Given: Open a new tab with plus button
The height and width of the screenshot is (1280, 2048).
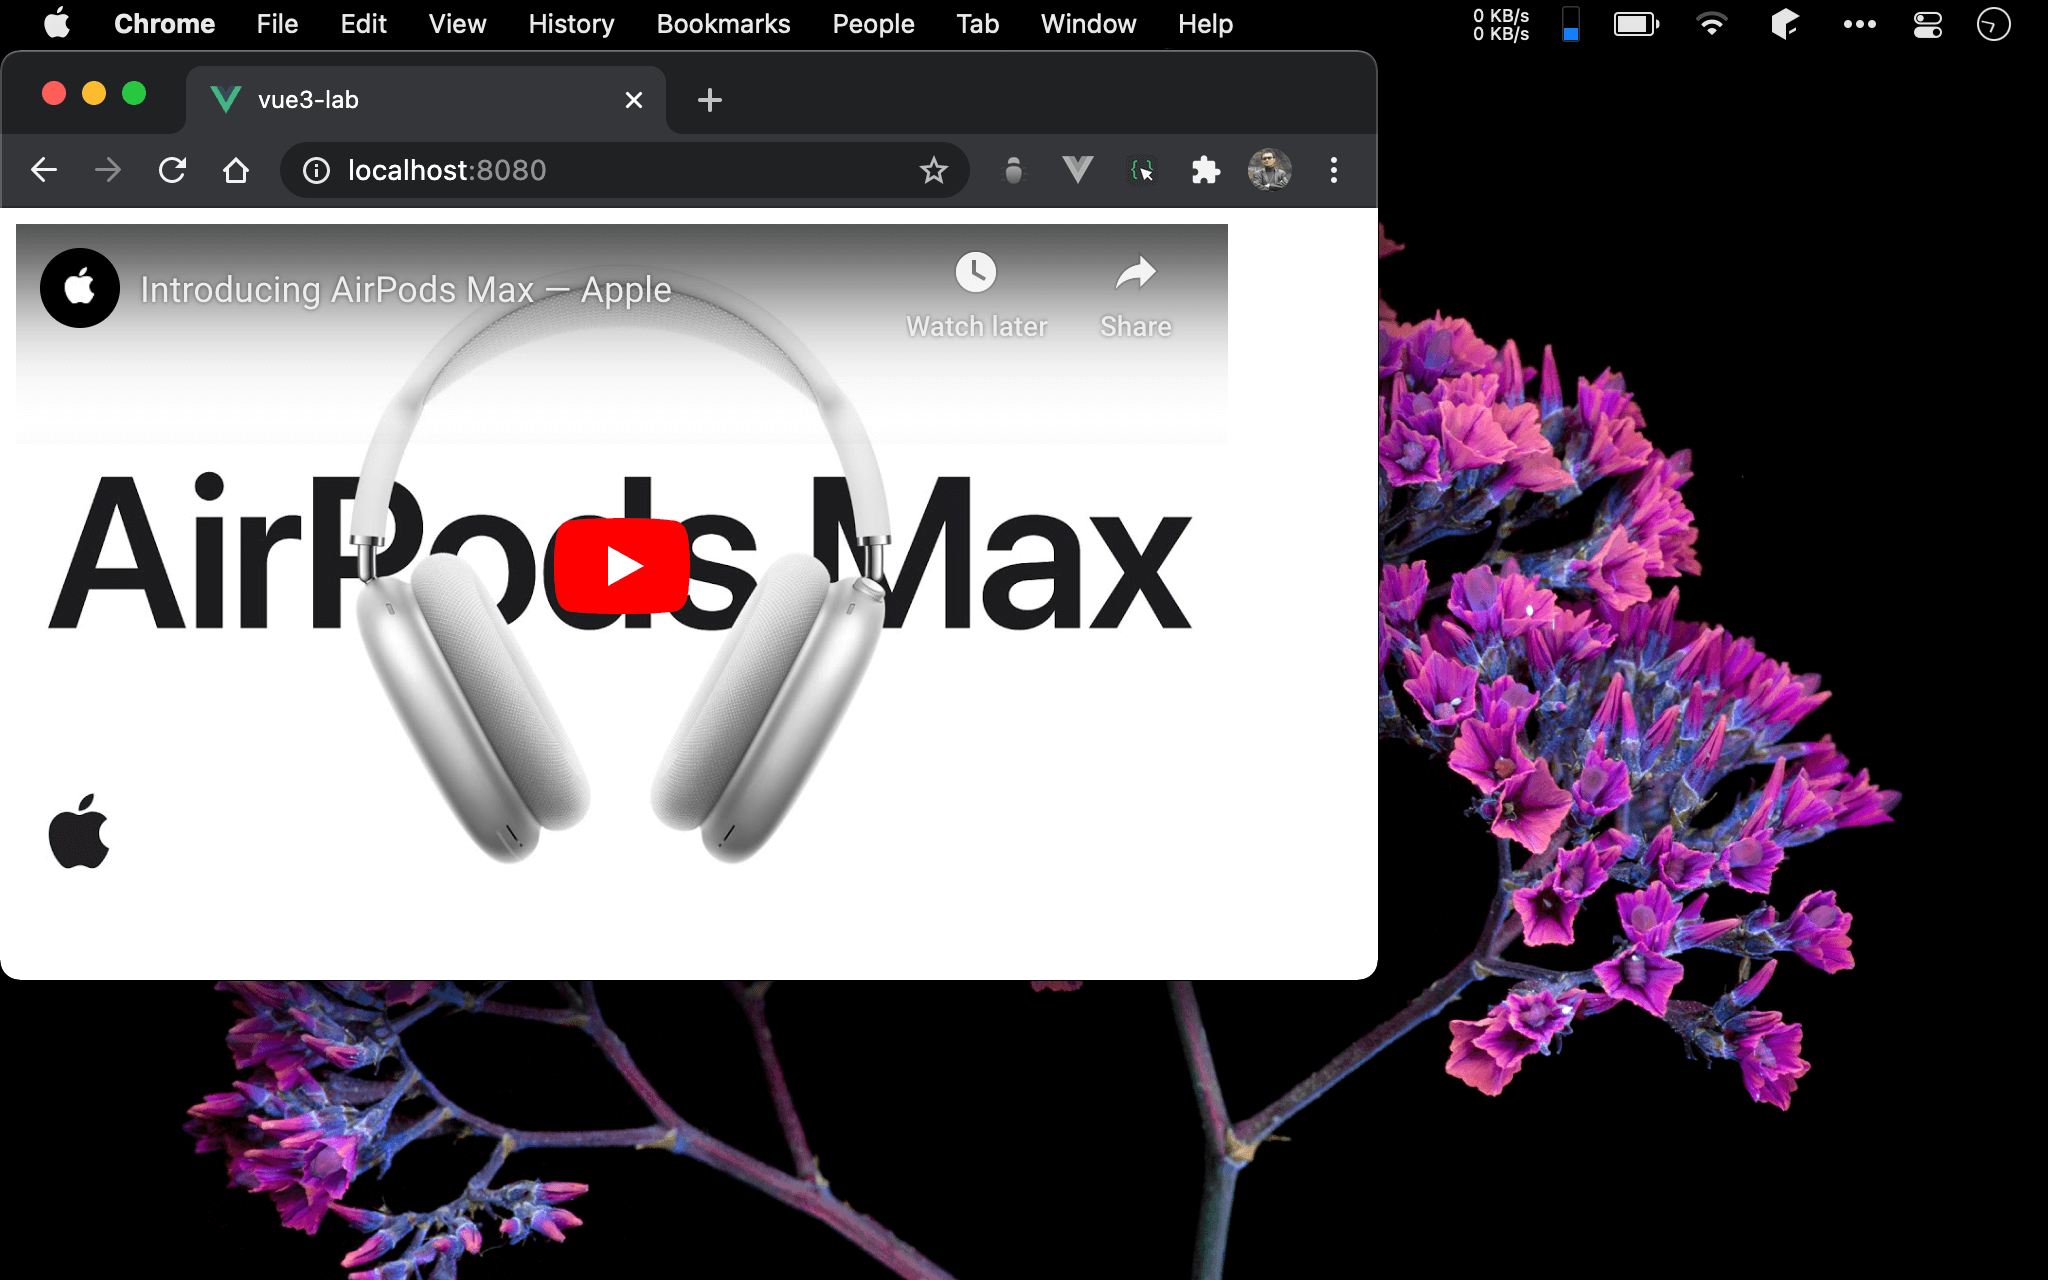Looking at the screenshot, I should point(709,100).
